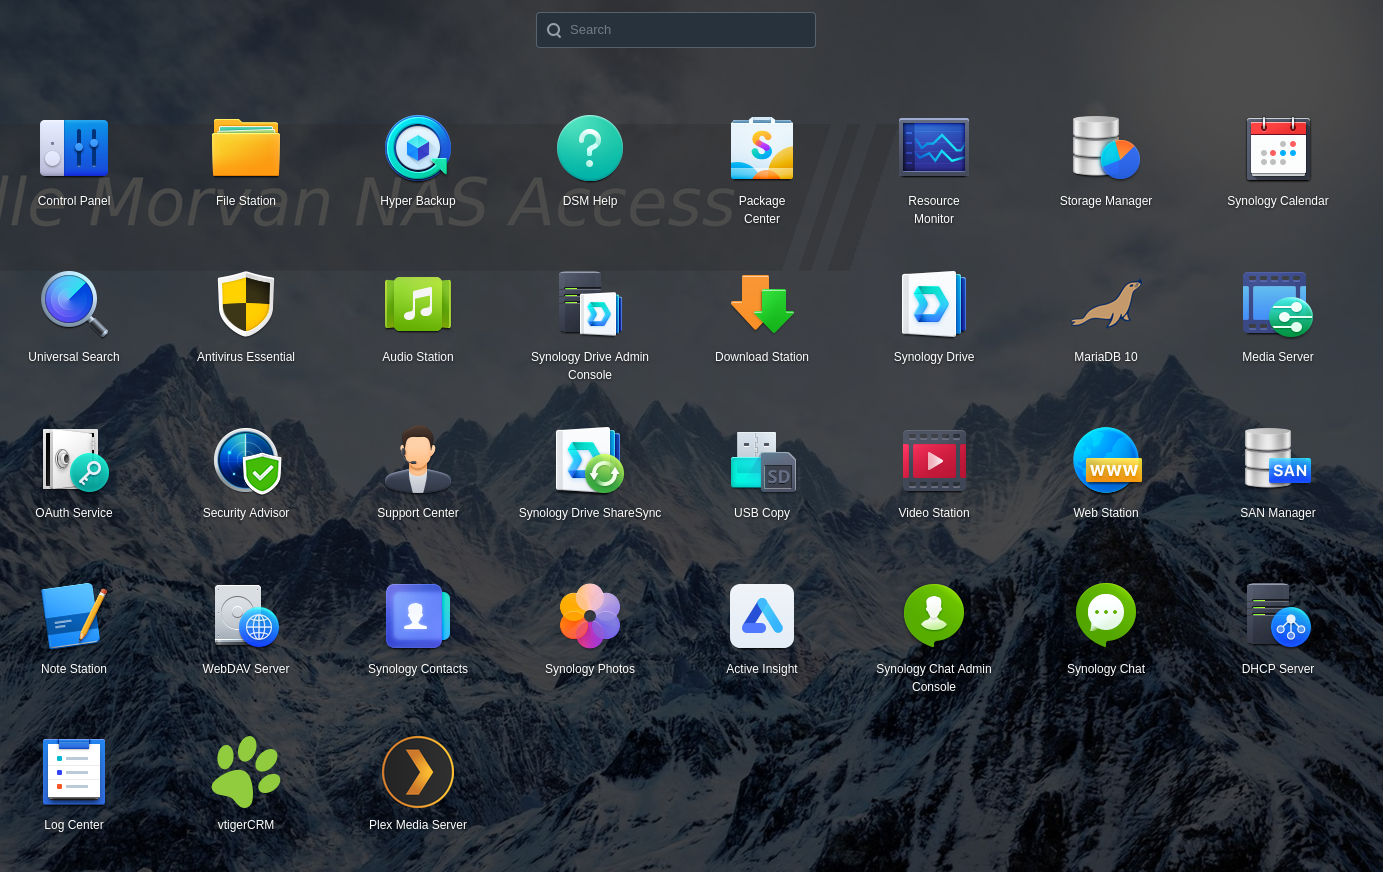Focus the Search field at top
This screenshot has height=872, width=1383.
click(676, 30)
